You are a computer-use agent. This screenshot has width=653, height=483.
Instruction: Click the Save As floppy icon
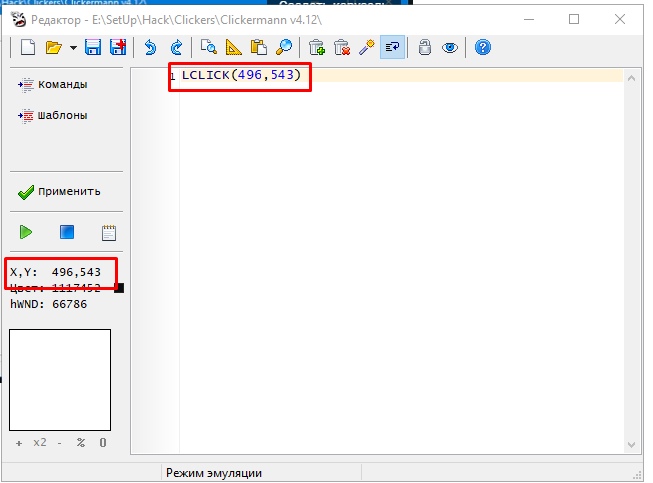118,47
